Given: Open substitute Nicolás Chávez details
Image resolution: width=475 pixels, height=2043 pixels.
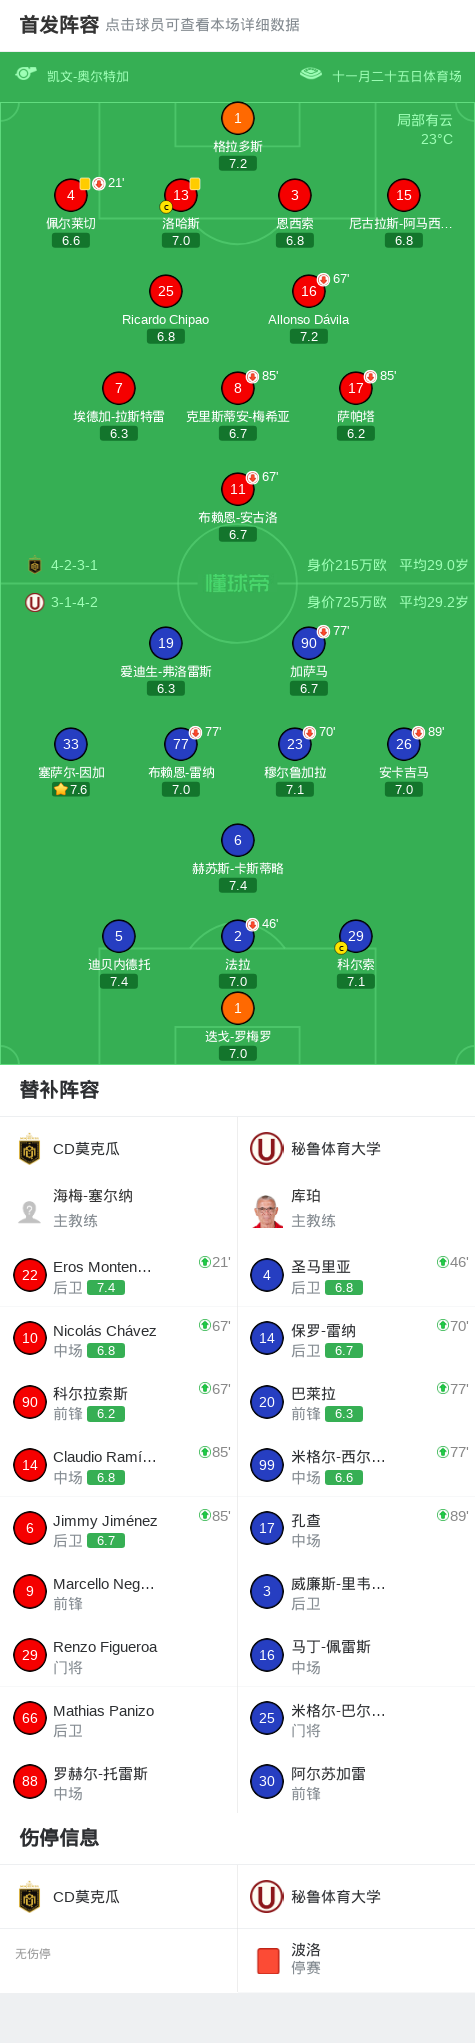Looking at the screenshot, I should 118,1340.
